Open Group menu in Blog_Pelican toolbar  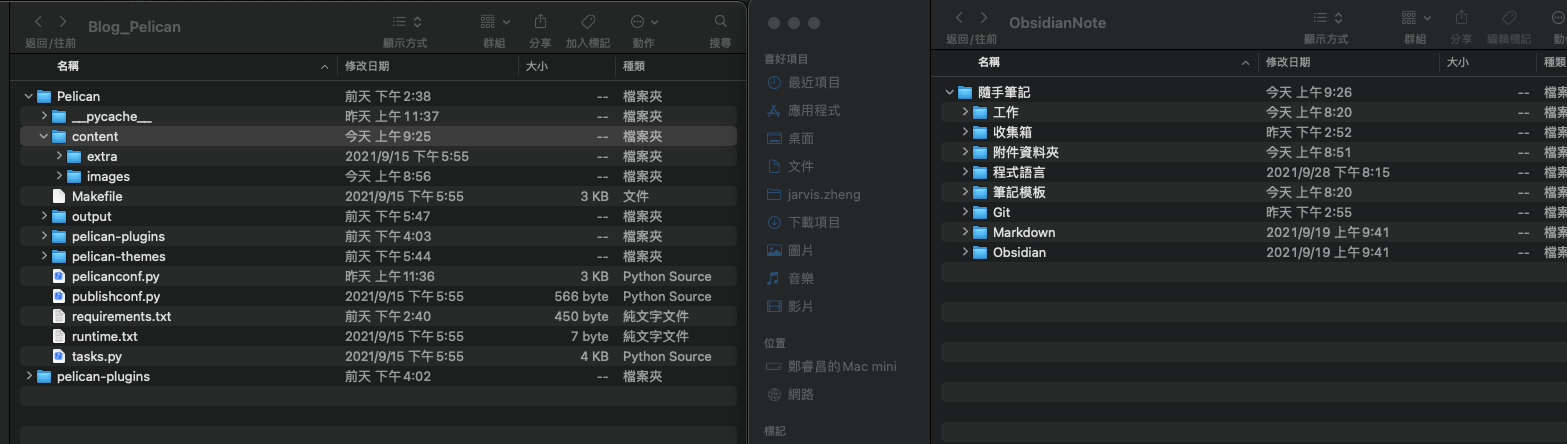(494, 21)
